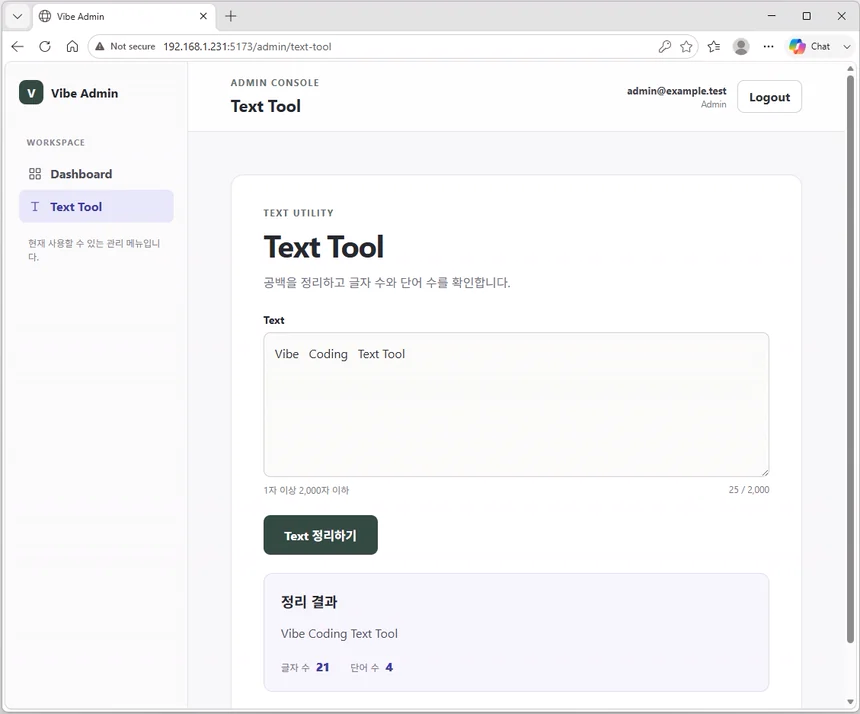Click inside the Text textarea
860x714 pixels.
point(516,404)
